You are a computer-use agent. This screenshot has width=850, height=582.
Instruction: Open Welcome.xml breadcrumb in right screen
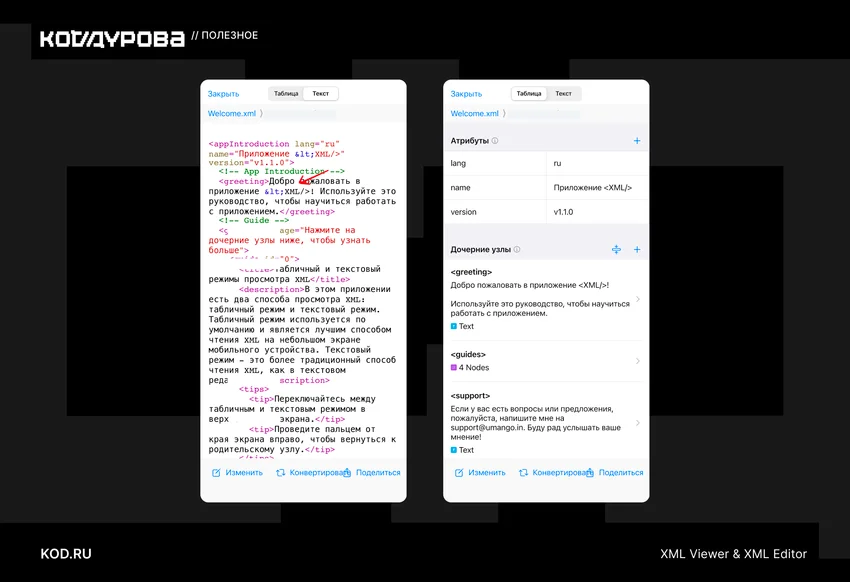click(475, 113)
